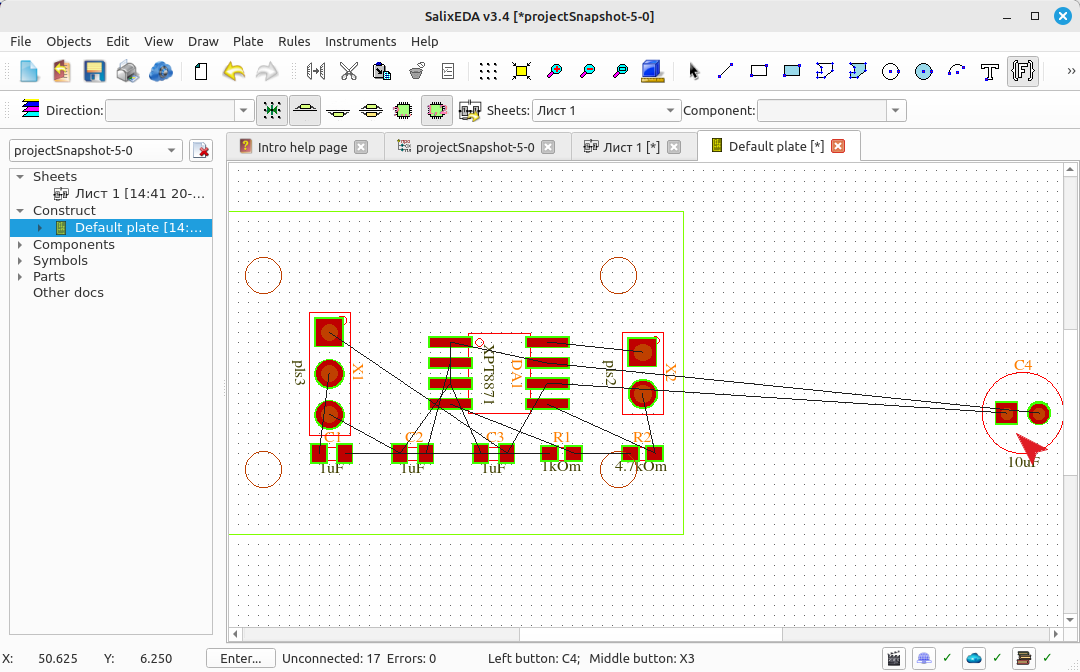
Task: Open the 3D view blue cube icon
Action: pyautogui.click(x=652, y=71)
